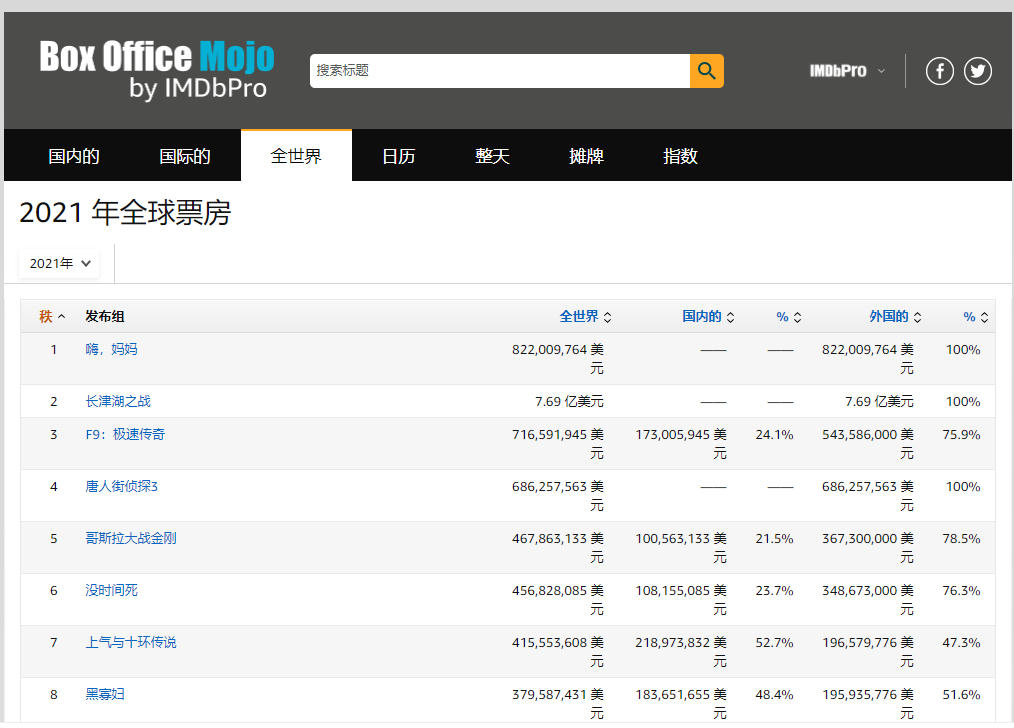Open the 指数 navigation tab
Viewport: 1014px width, 728px height.
tap(680, 156)
